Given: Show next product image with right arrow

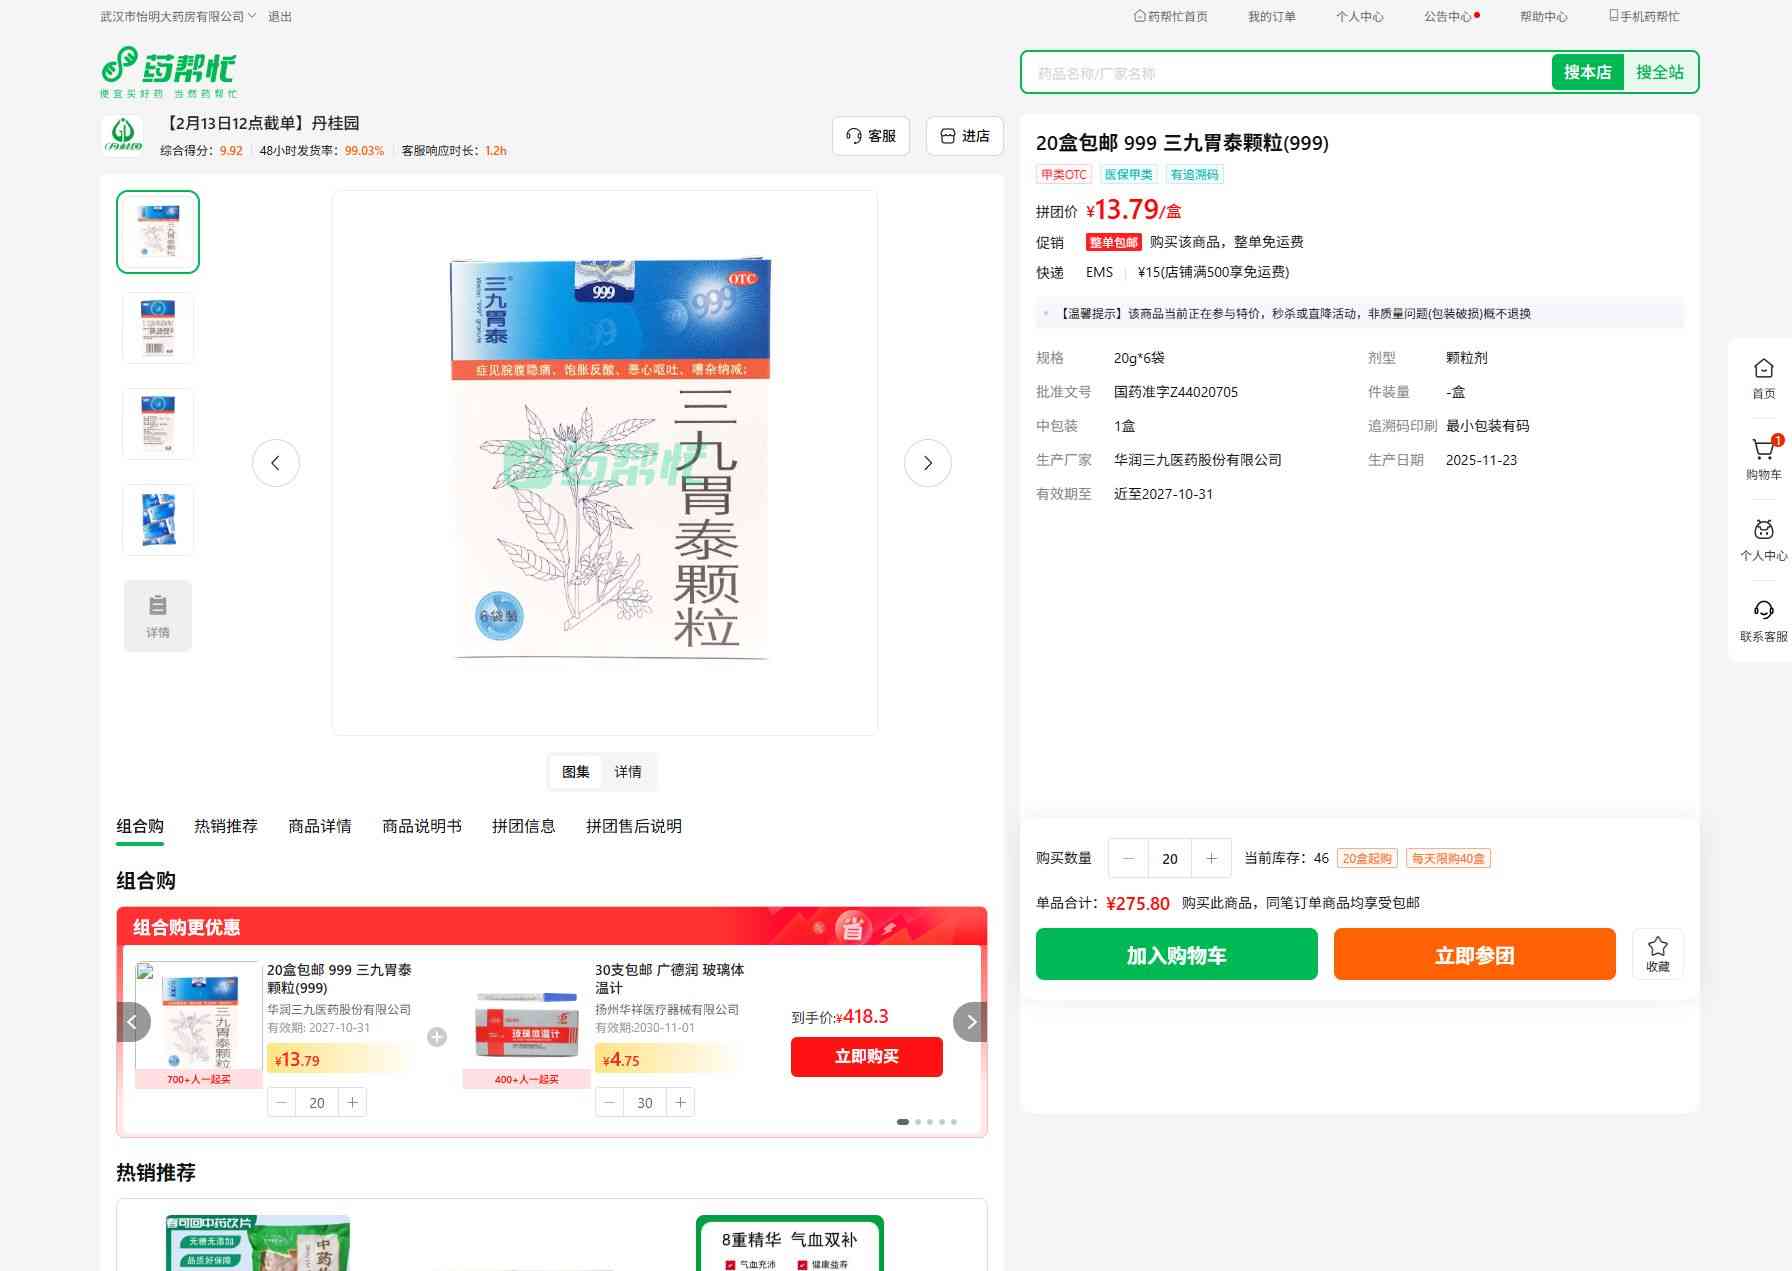Looking at the screenshot, I should point(927,463).
